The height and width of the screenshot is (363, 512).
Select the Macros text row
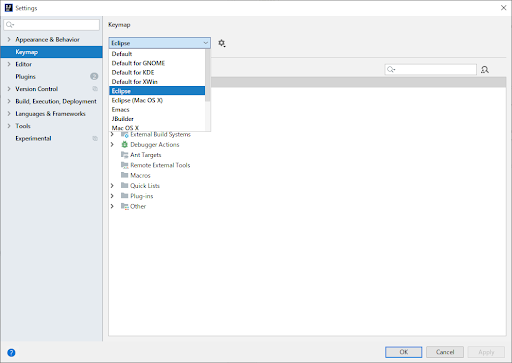tap(140, 175)
